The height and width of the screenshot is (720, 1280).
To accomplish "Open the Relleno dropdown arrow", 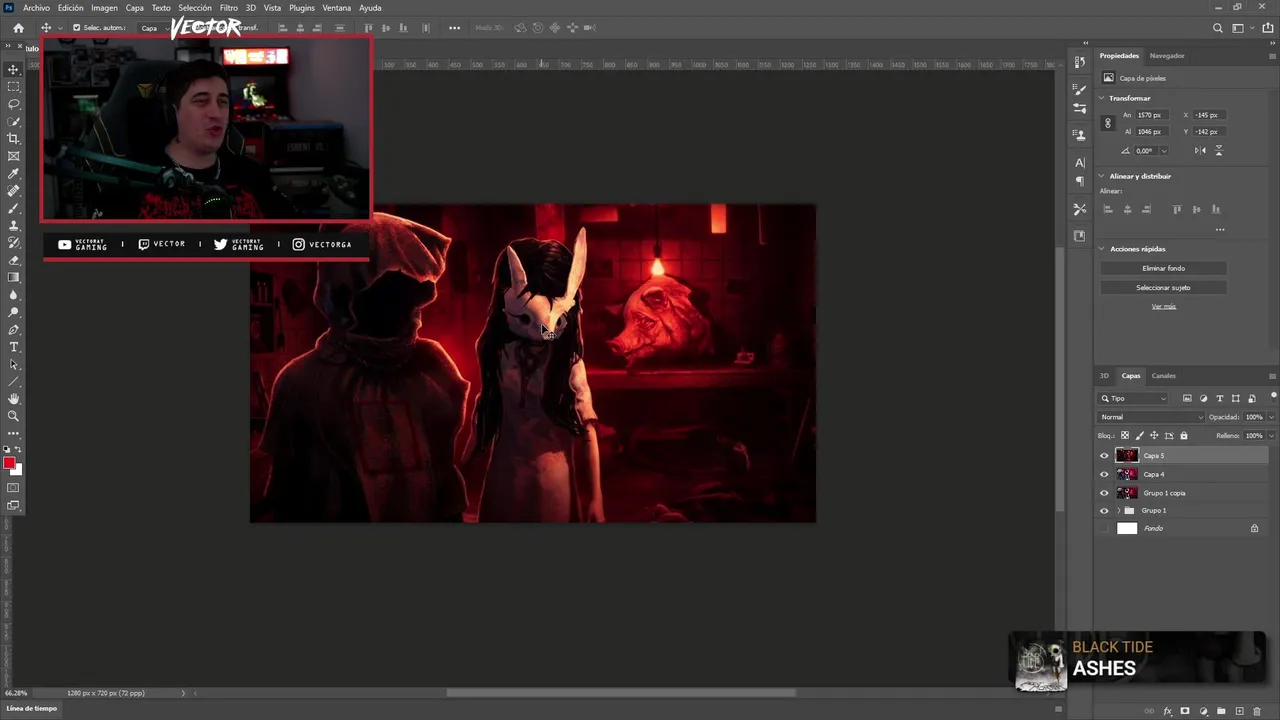I will 1271,436.
